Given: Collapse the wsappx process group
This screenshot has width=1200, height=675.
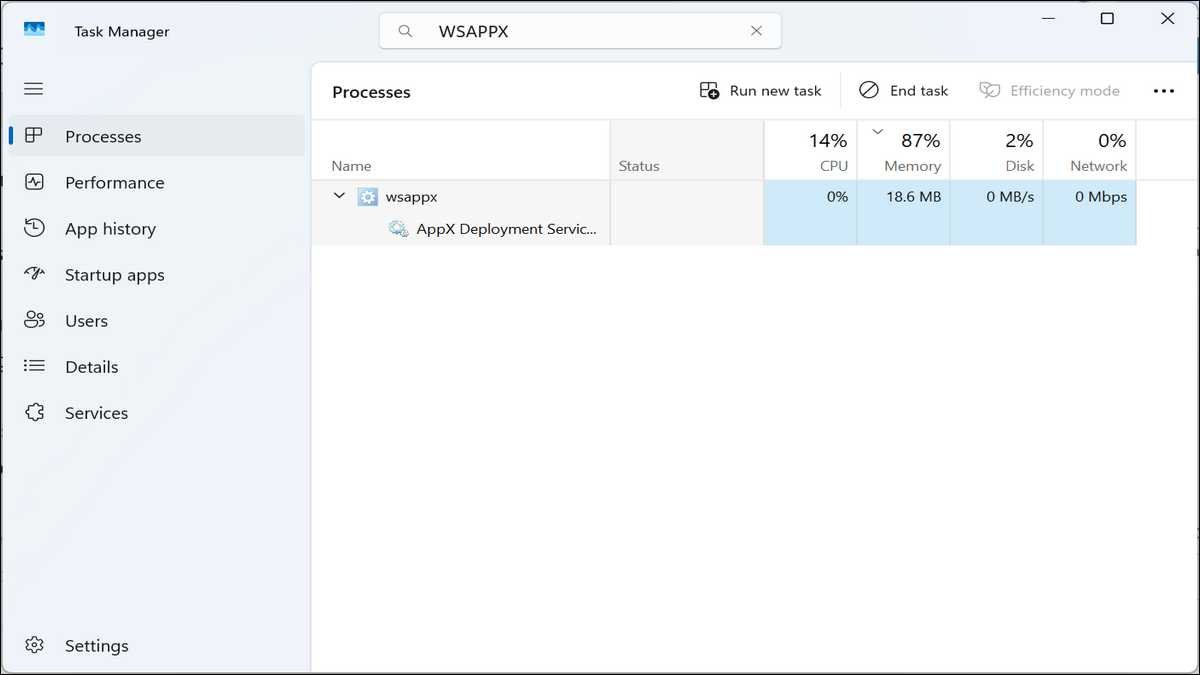Looking at the screenshot, I should [339, 196].
